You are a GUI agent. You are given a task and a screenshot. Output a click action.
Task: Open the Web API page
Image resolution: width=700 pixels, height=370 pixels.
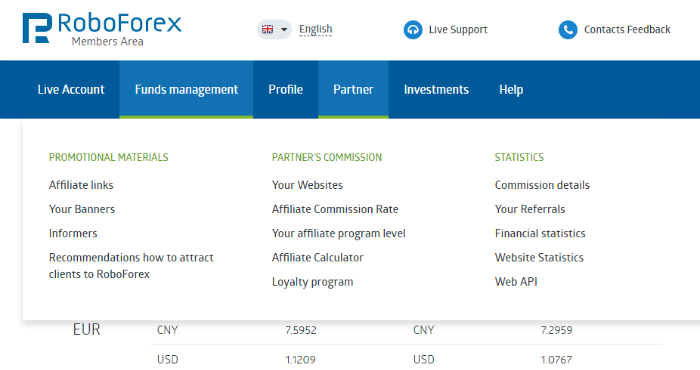pyautogui.click(x=516, y=282)
